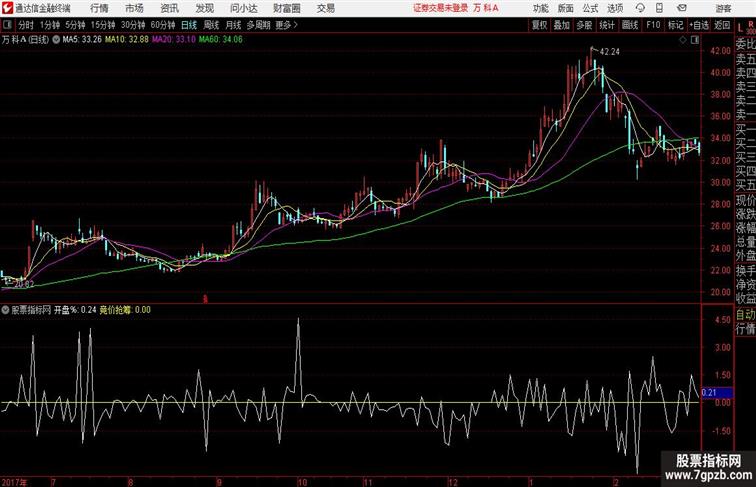
Task: Switch to 周线 weekly period
Action: 211,25
